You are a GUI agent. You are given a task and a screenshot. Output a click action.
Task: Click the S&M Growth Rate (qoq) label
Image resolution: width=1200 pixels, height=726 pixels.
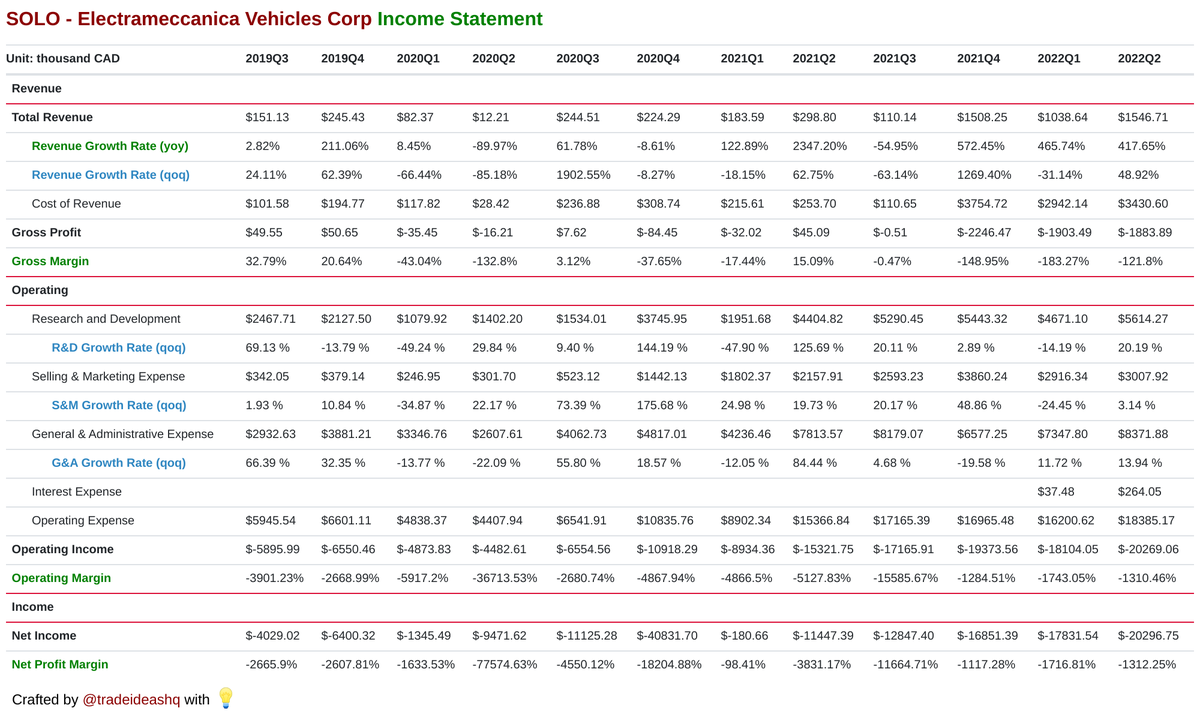click(x=119, y=406)
